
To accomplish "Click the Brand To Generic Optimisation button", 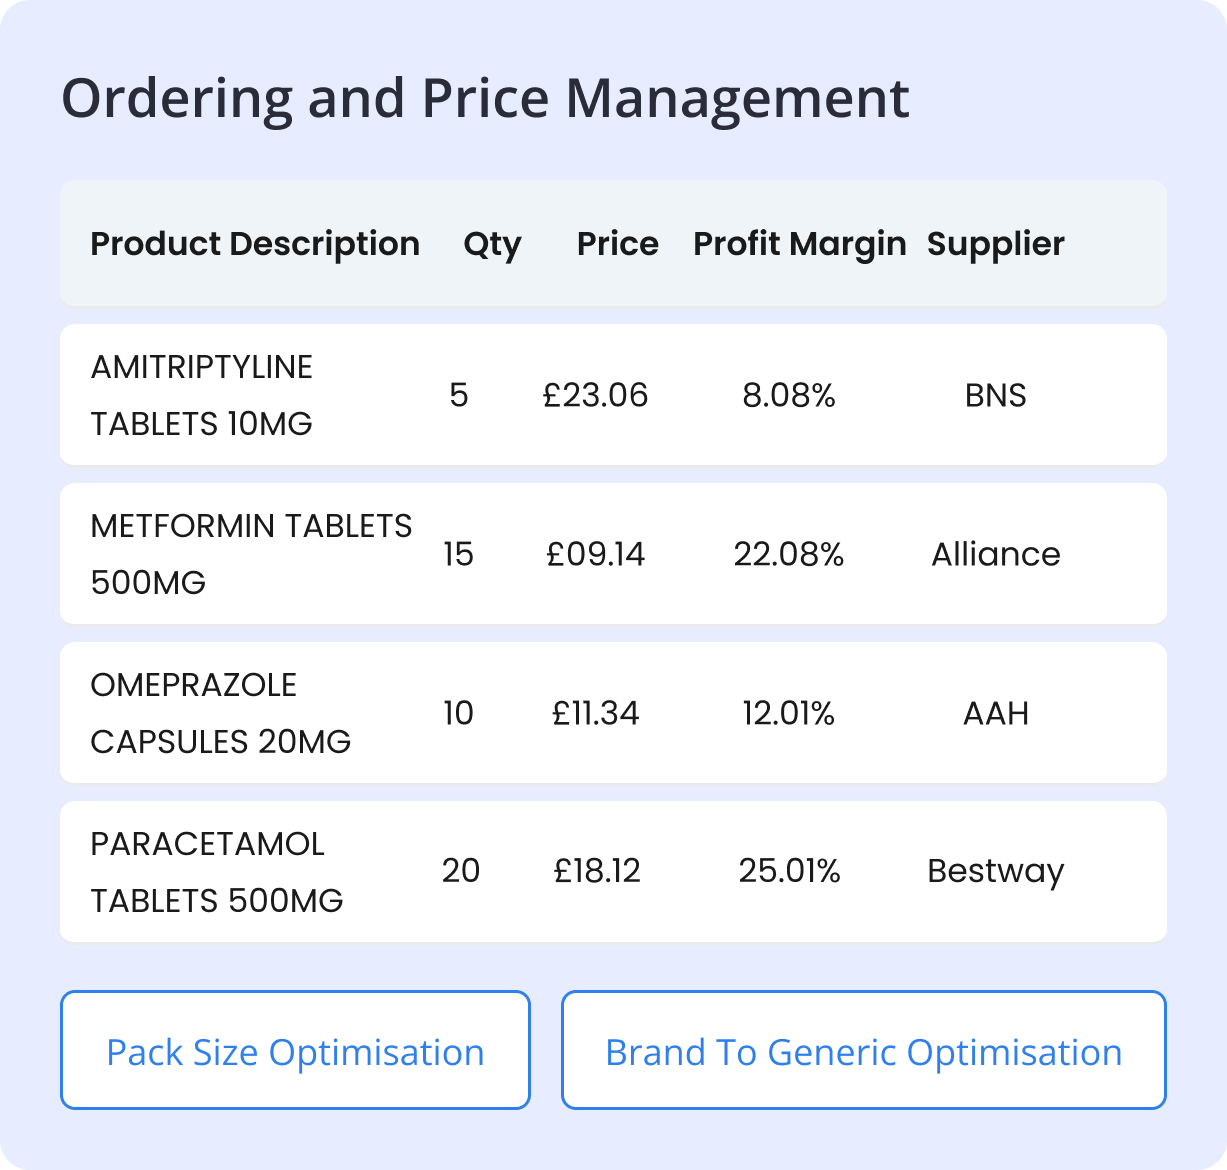I will 863,1050.
